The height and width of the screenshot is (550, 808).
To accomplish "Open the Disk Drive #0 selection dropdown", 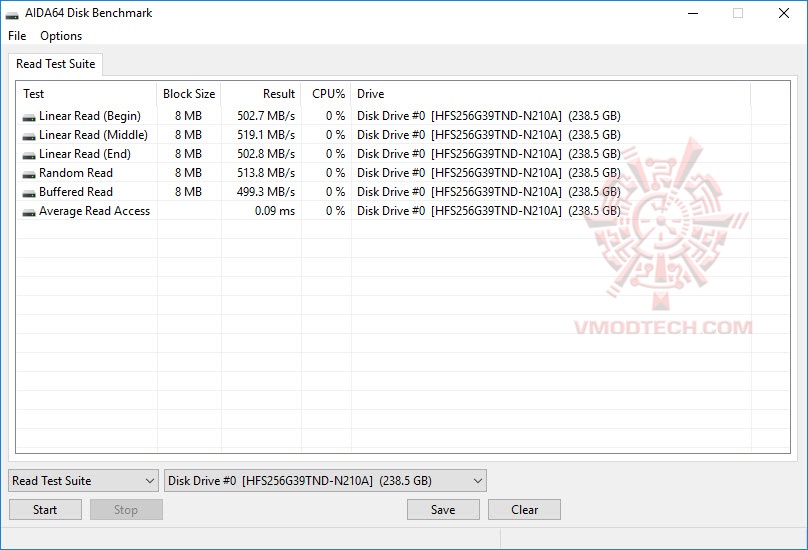I will (x=325, y=481).
